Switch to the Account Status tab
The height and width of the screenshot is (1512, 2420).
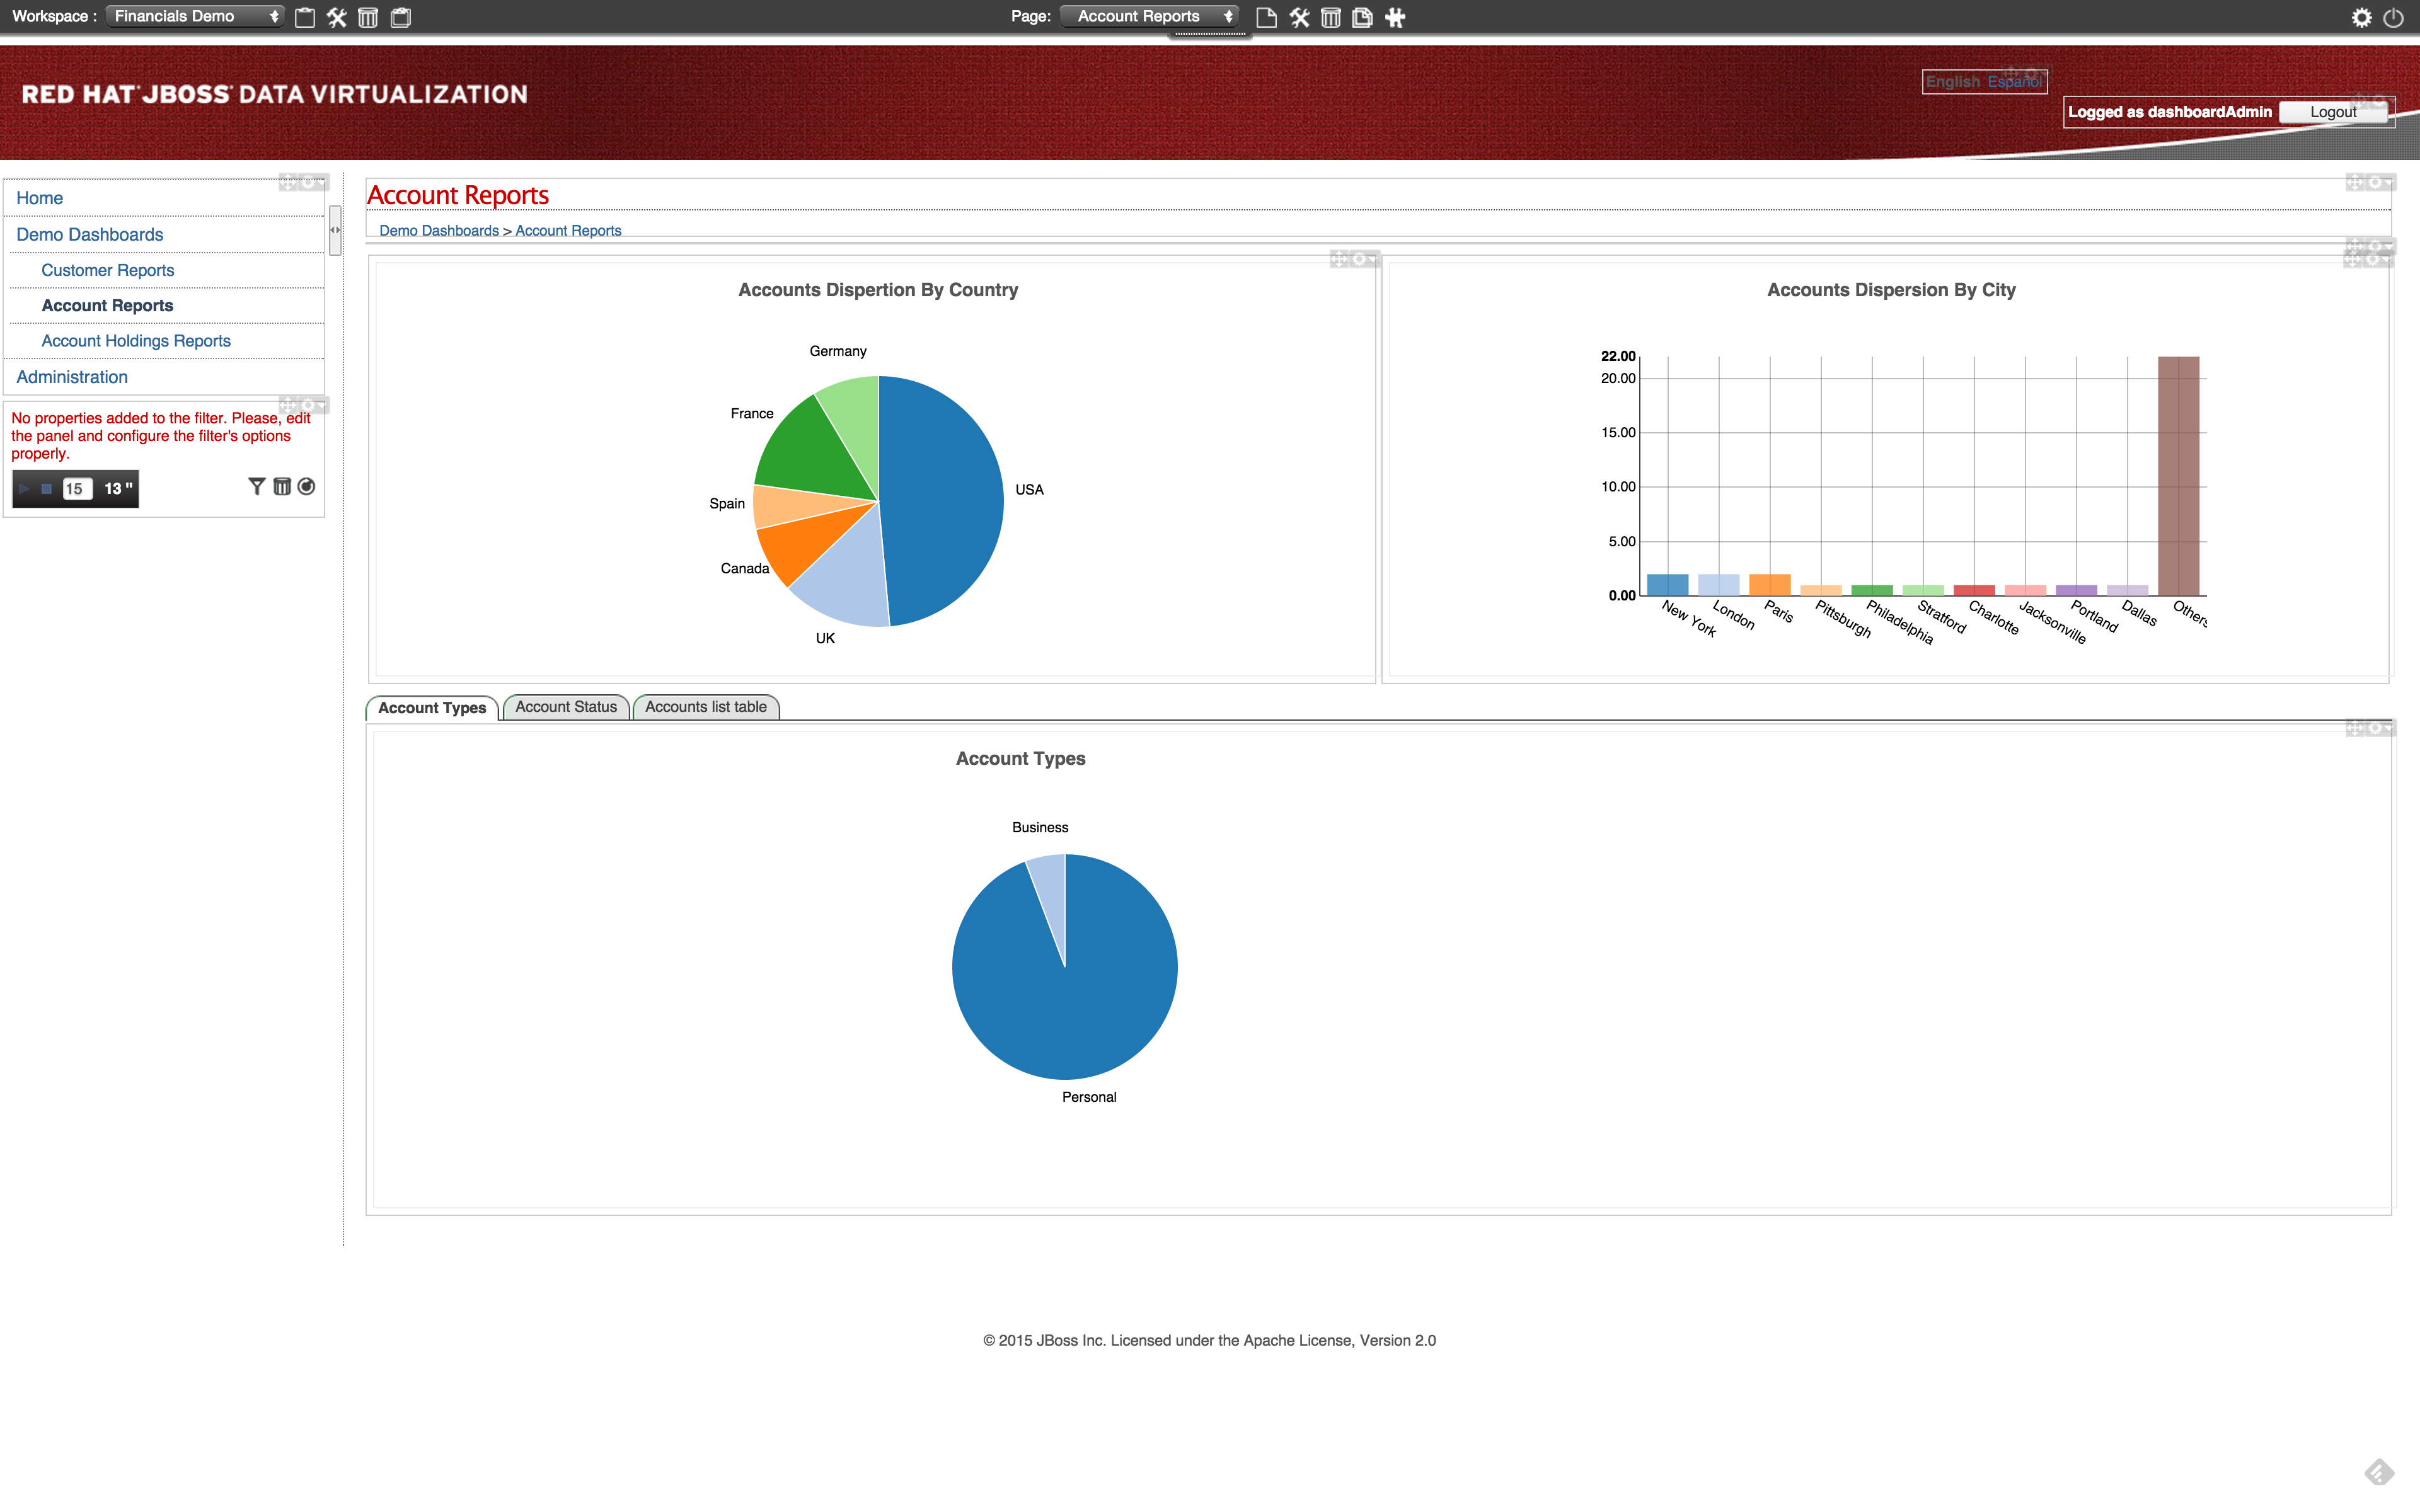tap(566, 707)
